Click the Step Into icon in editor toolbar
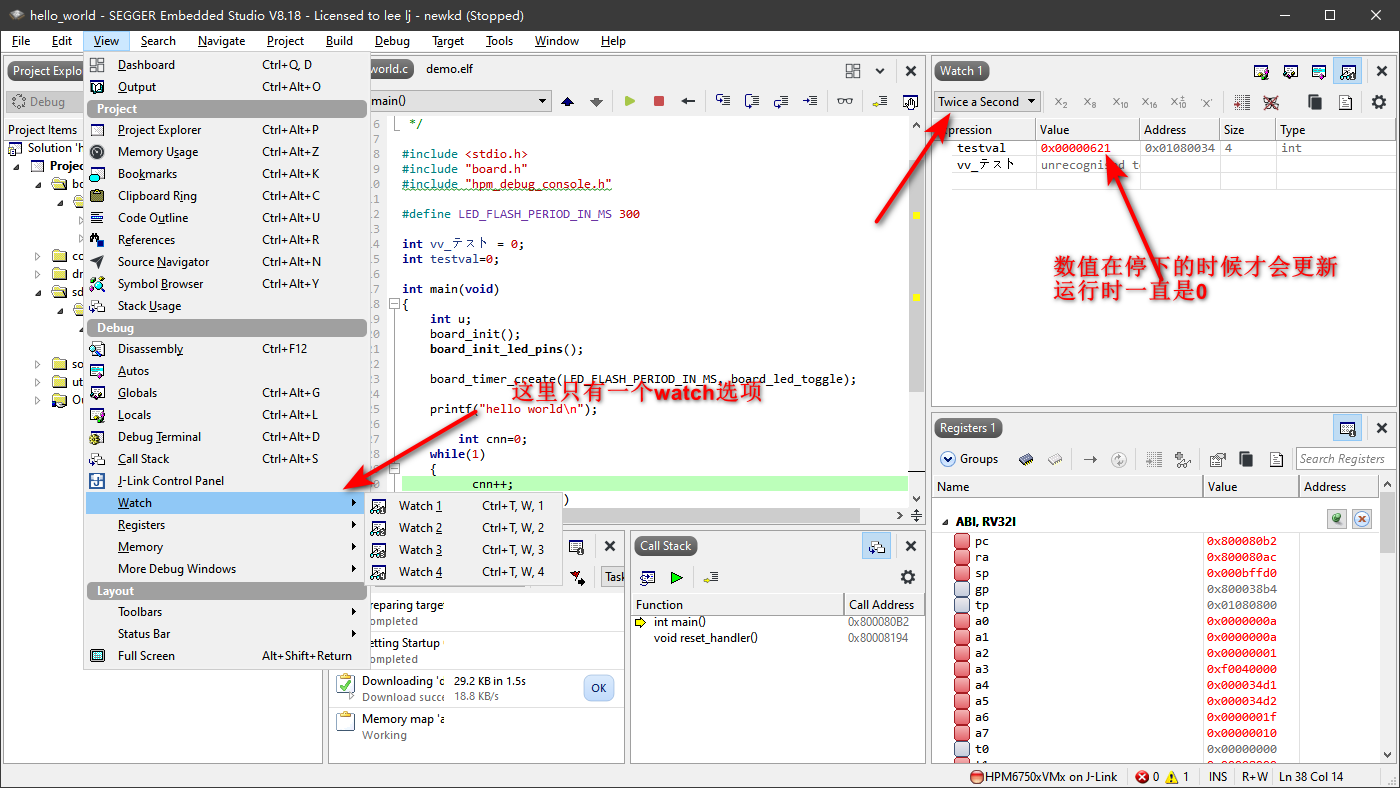1400x788 pixels. (x=723, y=101)
